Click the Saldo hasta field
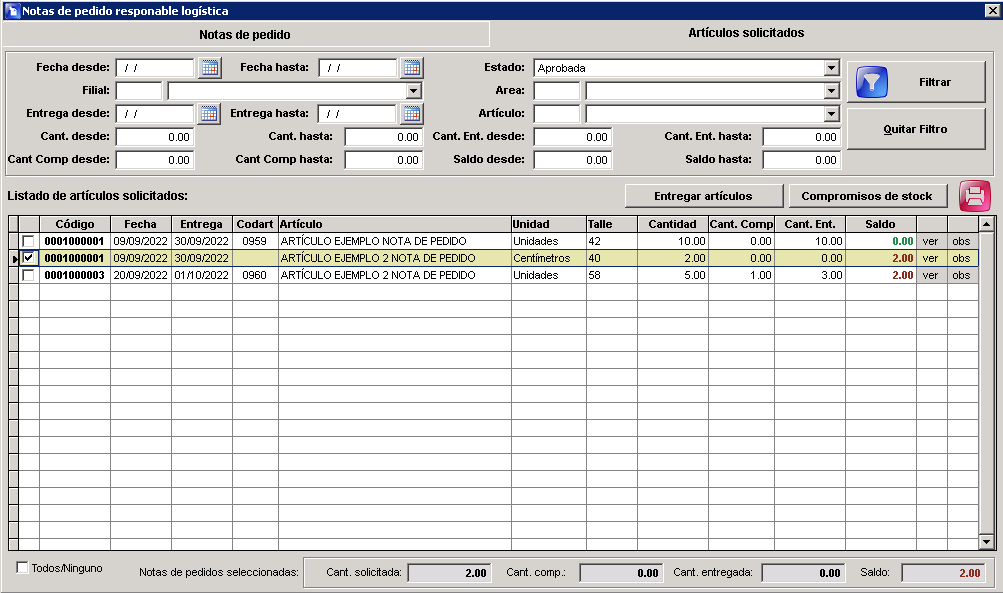 (802, 160)
